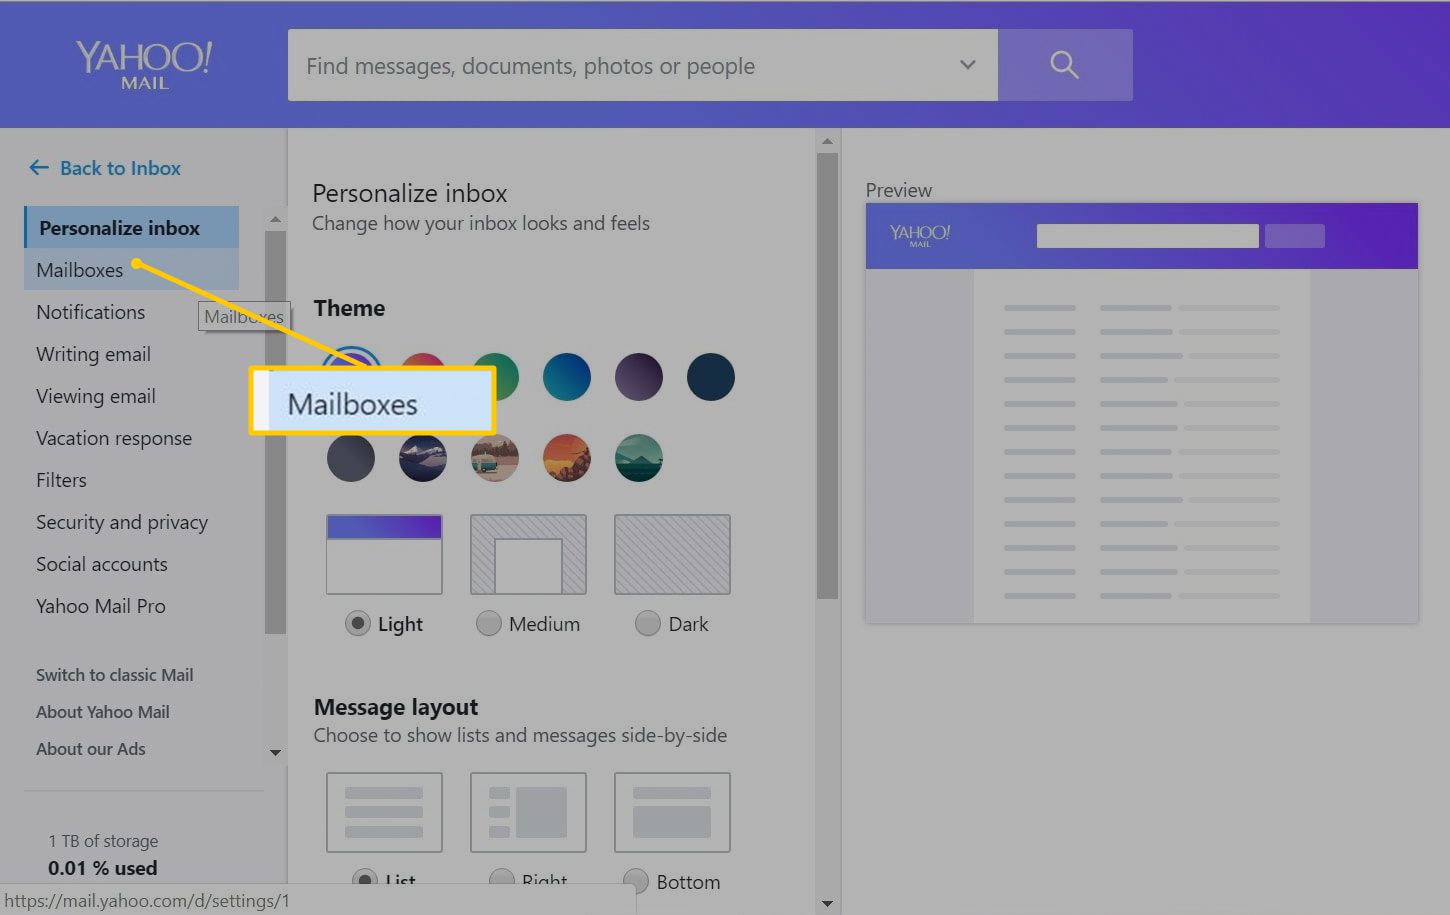This screenshot has width=1450, height=915.
Task: Choose the orange sunset photo theme
Action: [567, 458]
